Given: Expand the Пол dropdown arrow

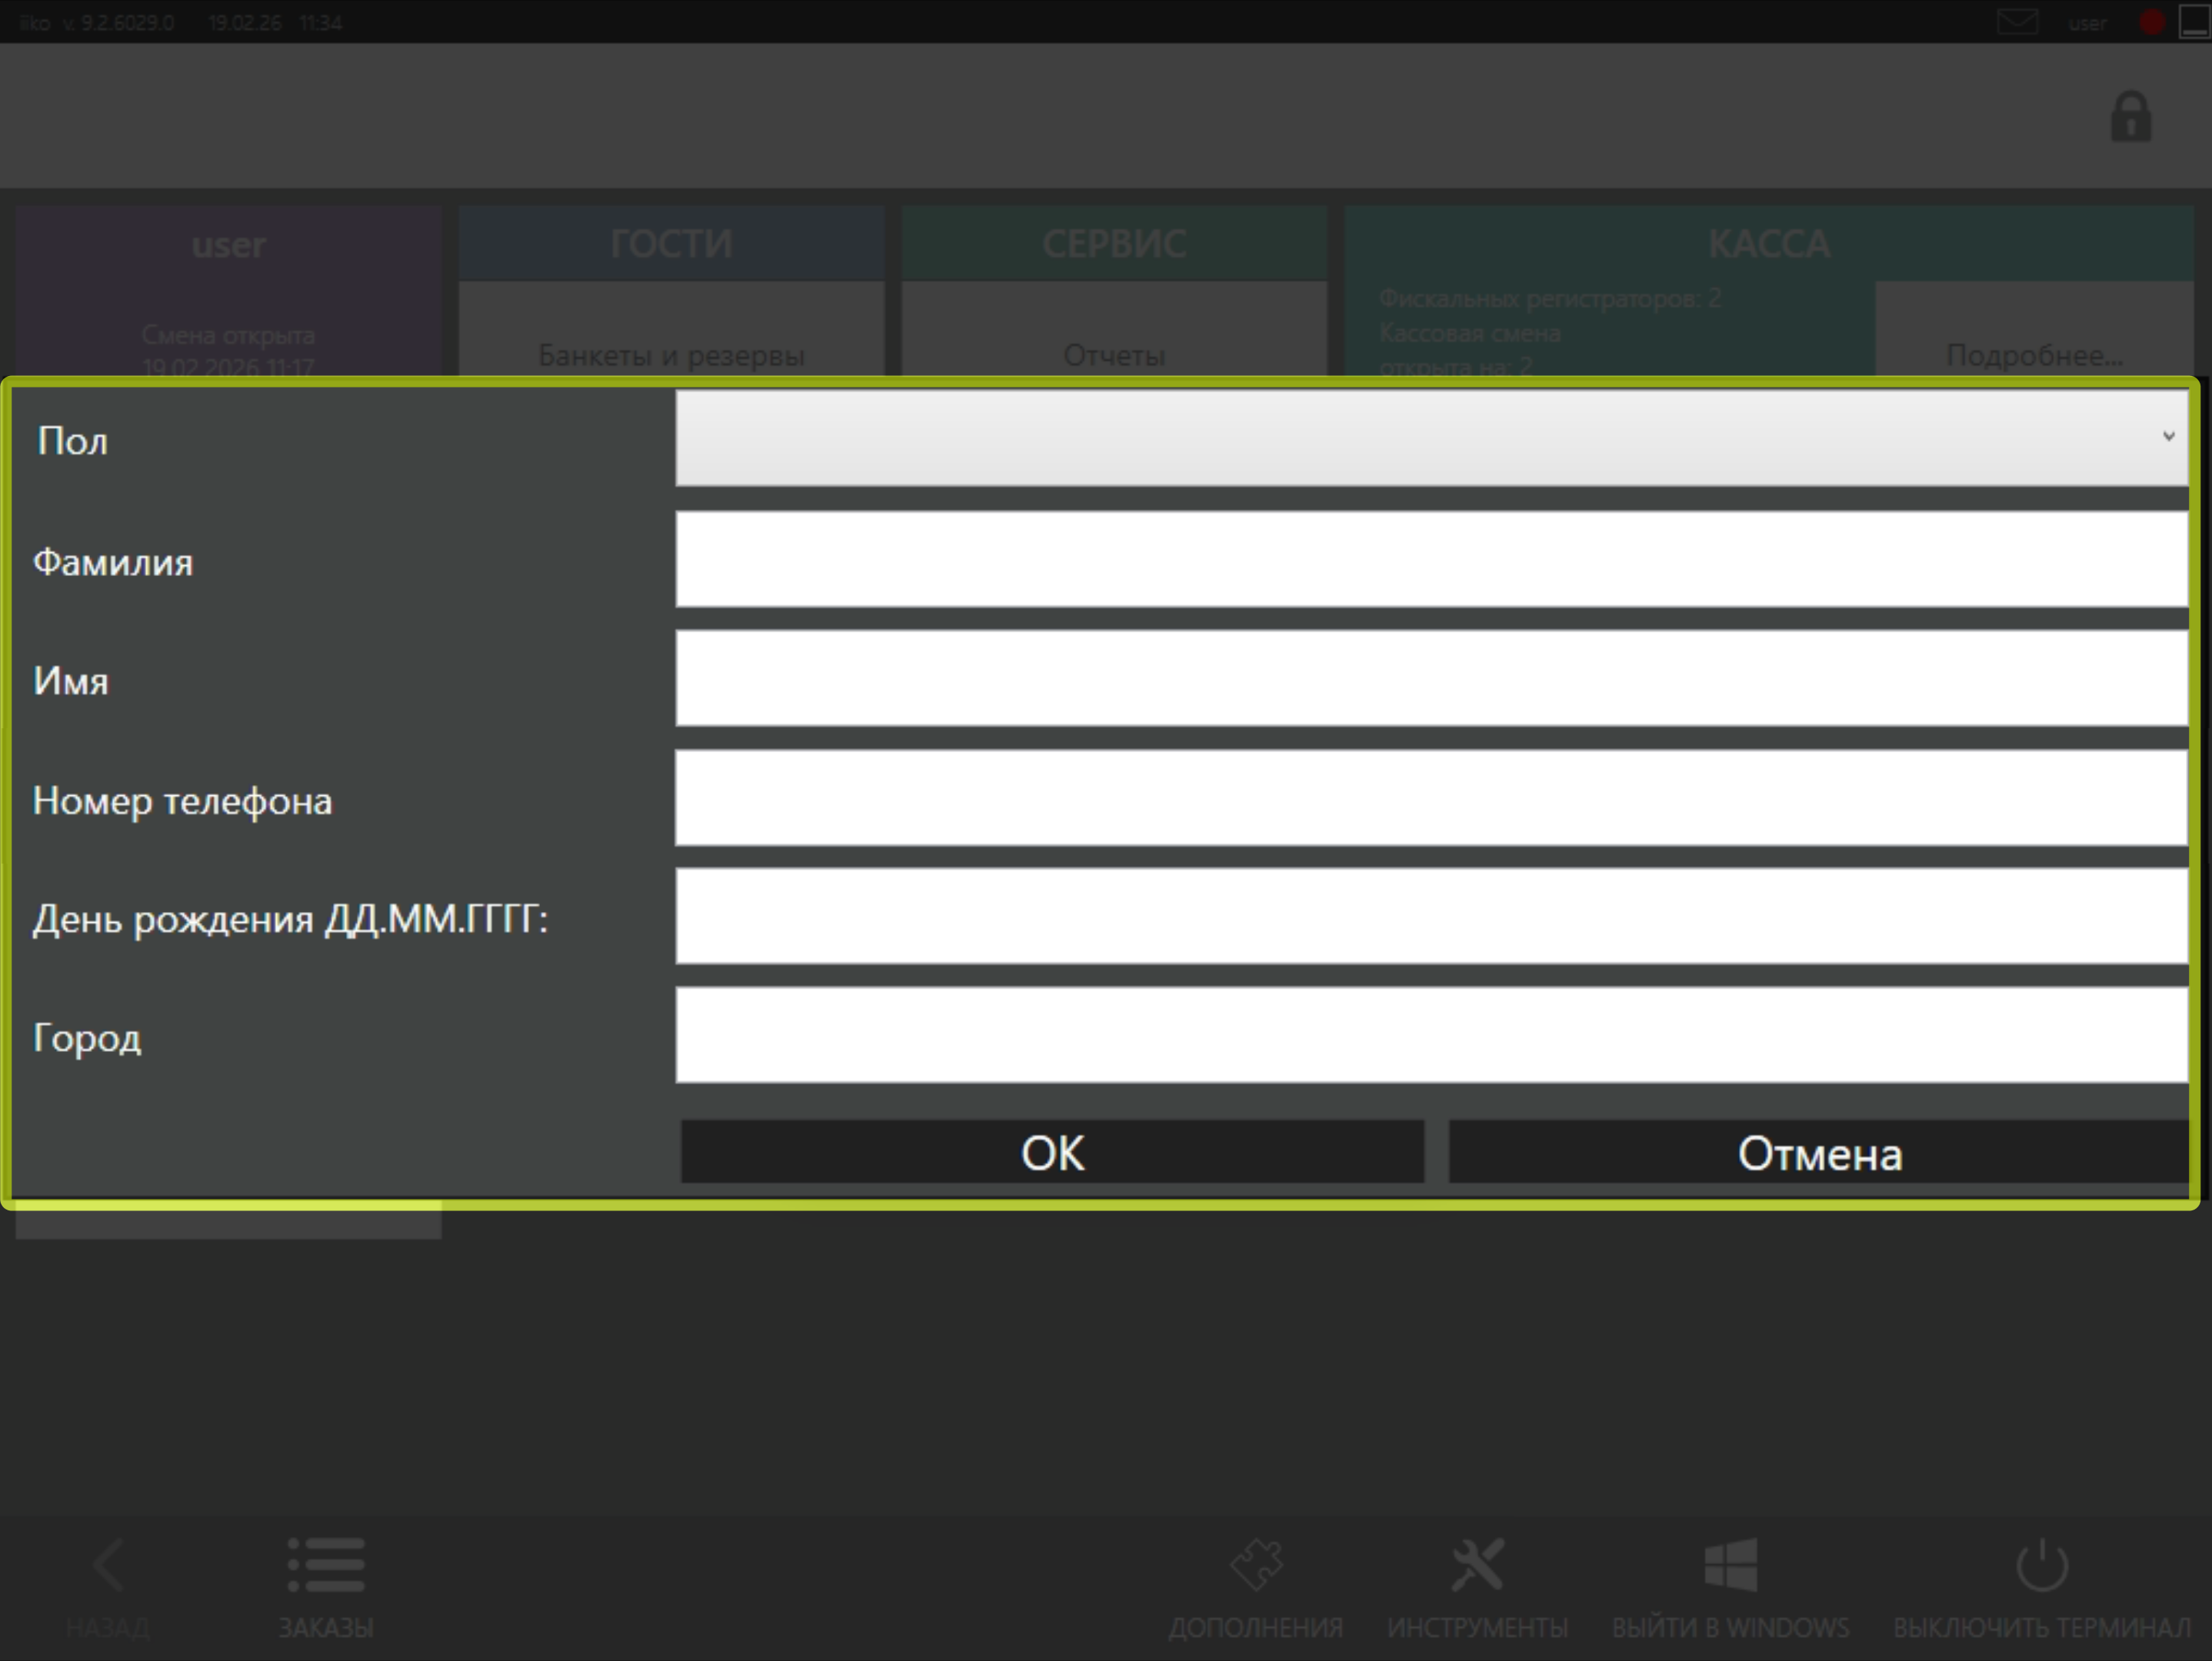Looking at the screenshot, I should (2168, 437).
